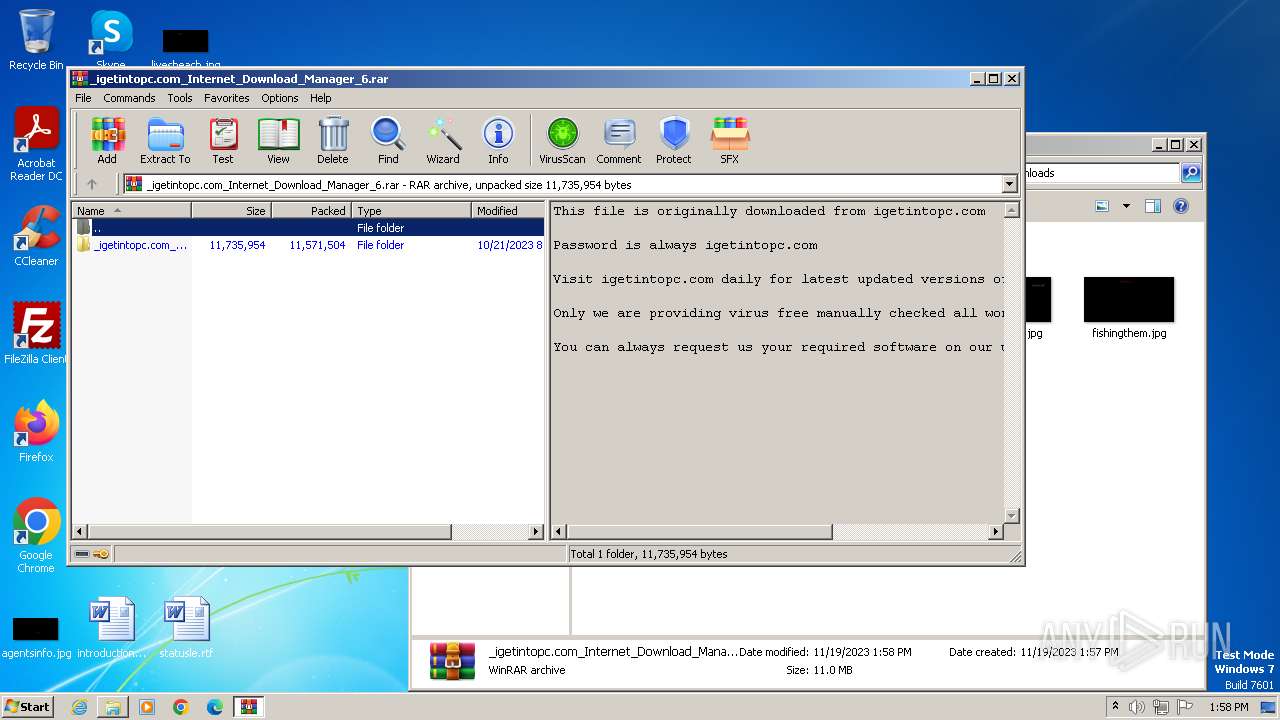The image size is (1280, 720).
Task: Go up one folder level arrow
Action: pos(92,184)
